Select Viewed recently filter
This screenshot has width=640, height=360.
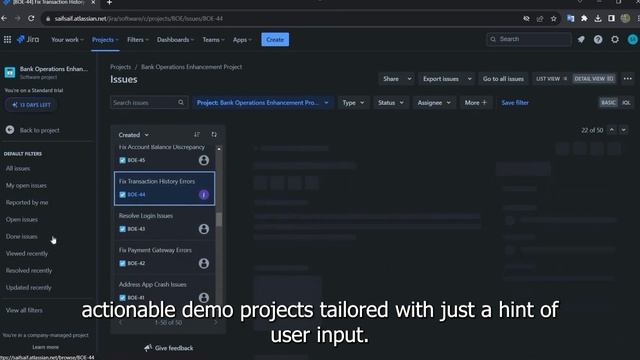tap(27, 253)
